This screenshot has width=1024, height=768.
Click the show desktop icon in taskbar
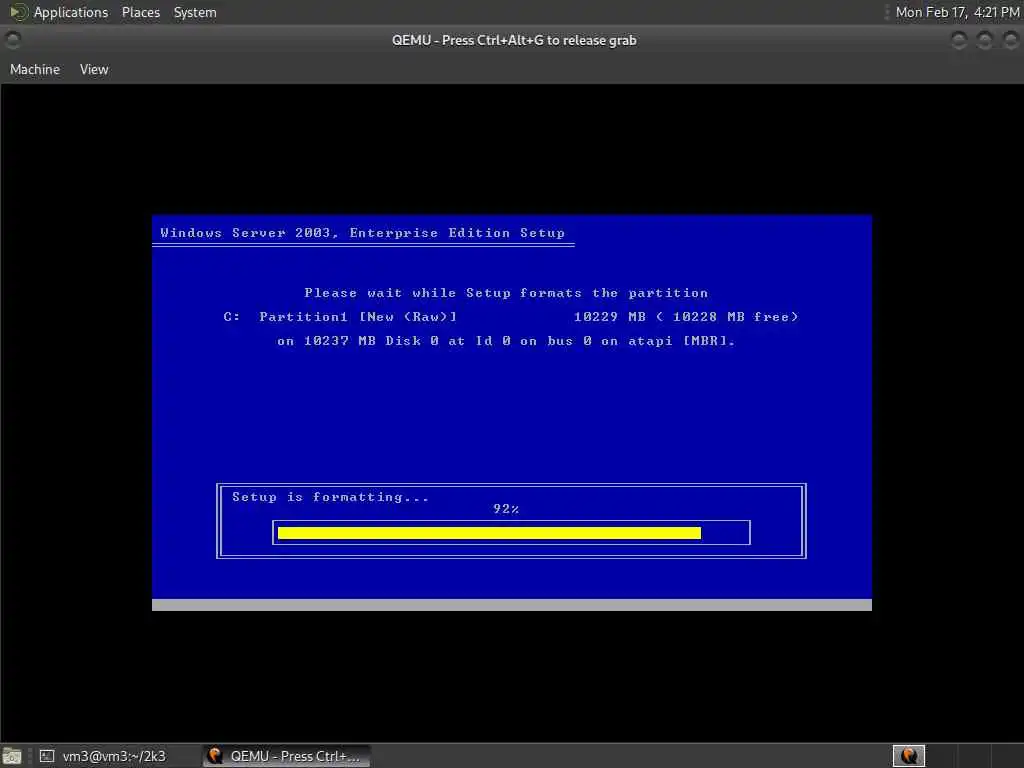pyautogui.click(x=12, y=756)
